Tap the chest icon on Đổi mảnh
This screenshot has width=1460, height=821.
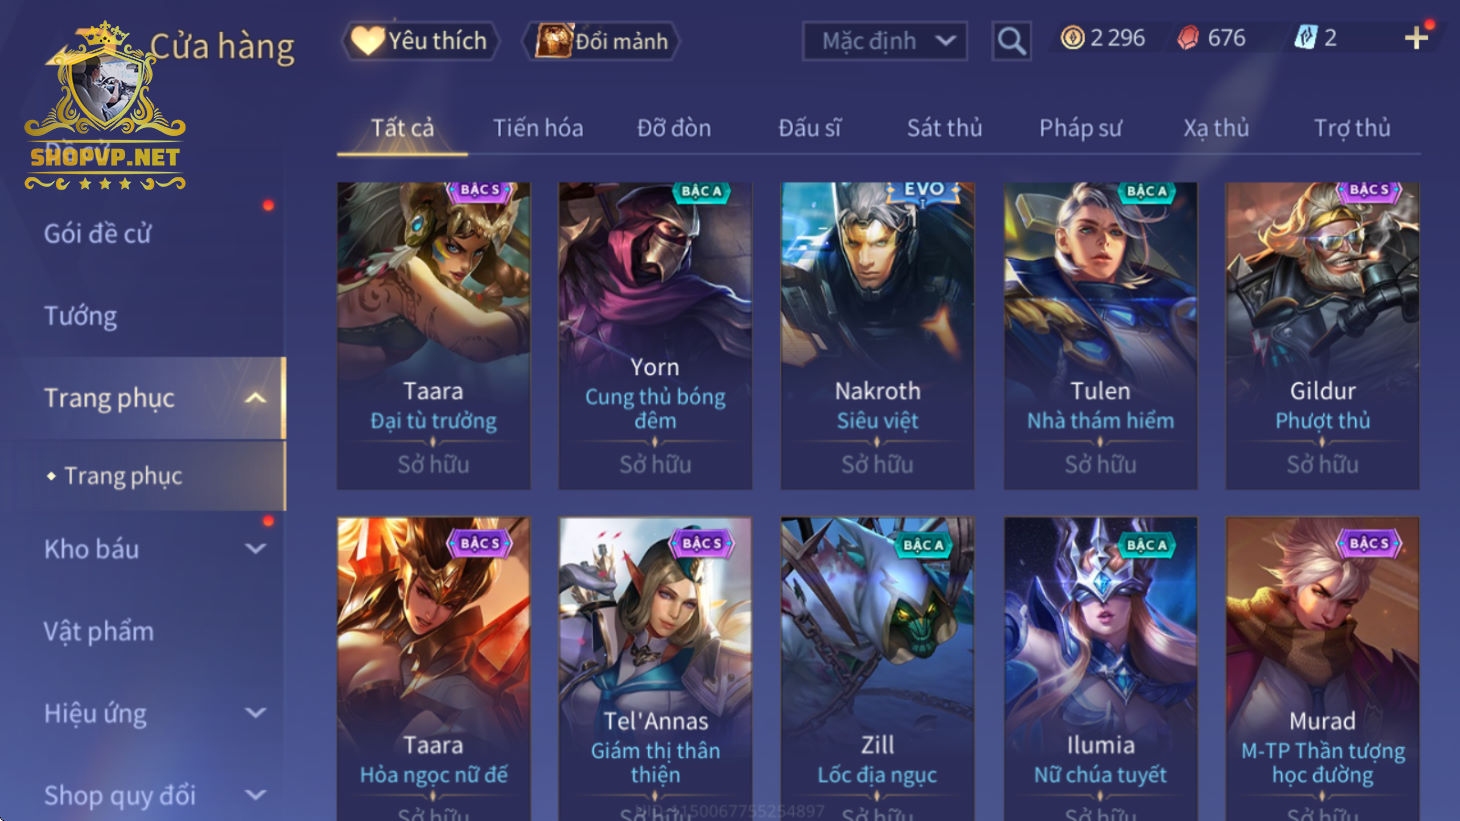pos(553,41)
